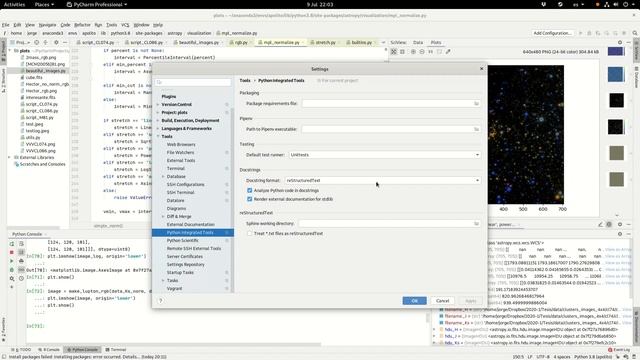Open beautiful_images.py in Project tree

(45, 71)
